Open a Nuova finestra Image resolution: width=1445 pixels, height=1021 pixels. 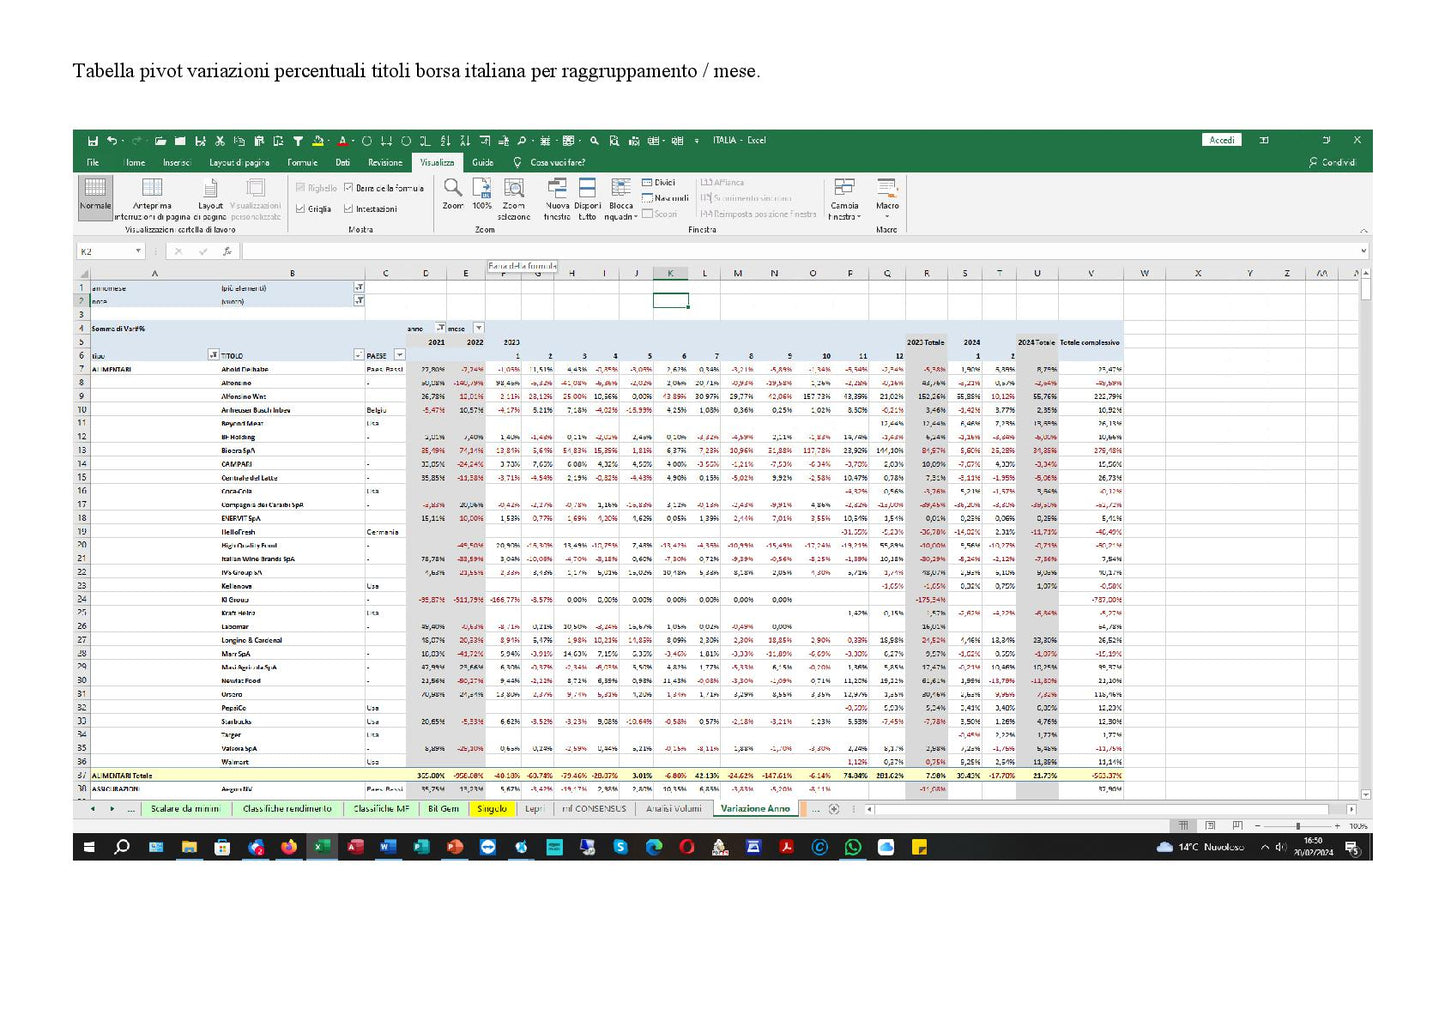[557, 199]
